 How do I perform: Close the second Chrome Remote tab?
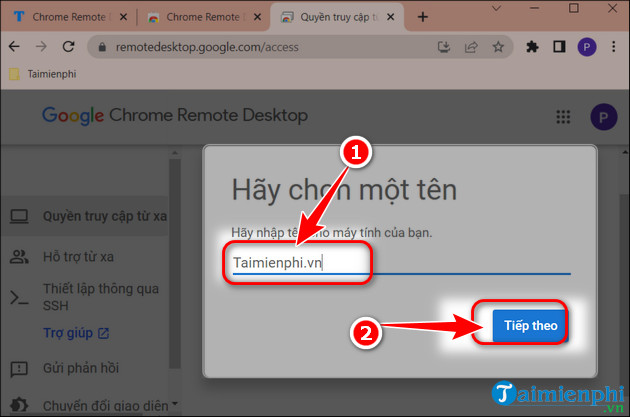click(257, 17)
